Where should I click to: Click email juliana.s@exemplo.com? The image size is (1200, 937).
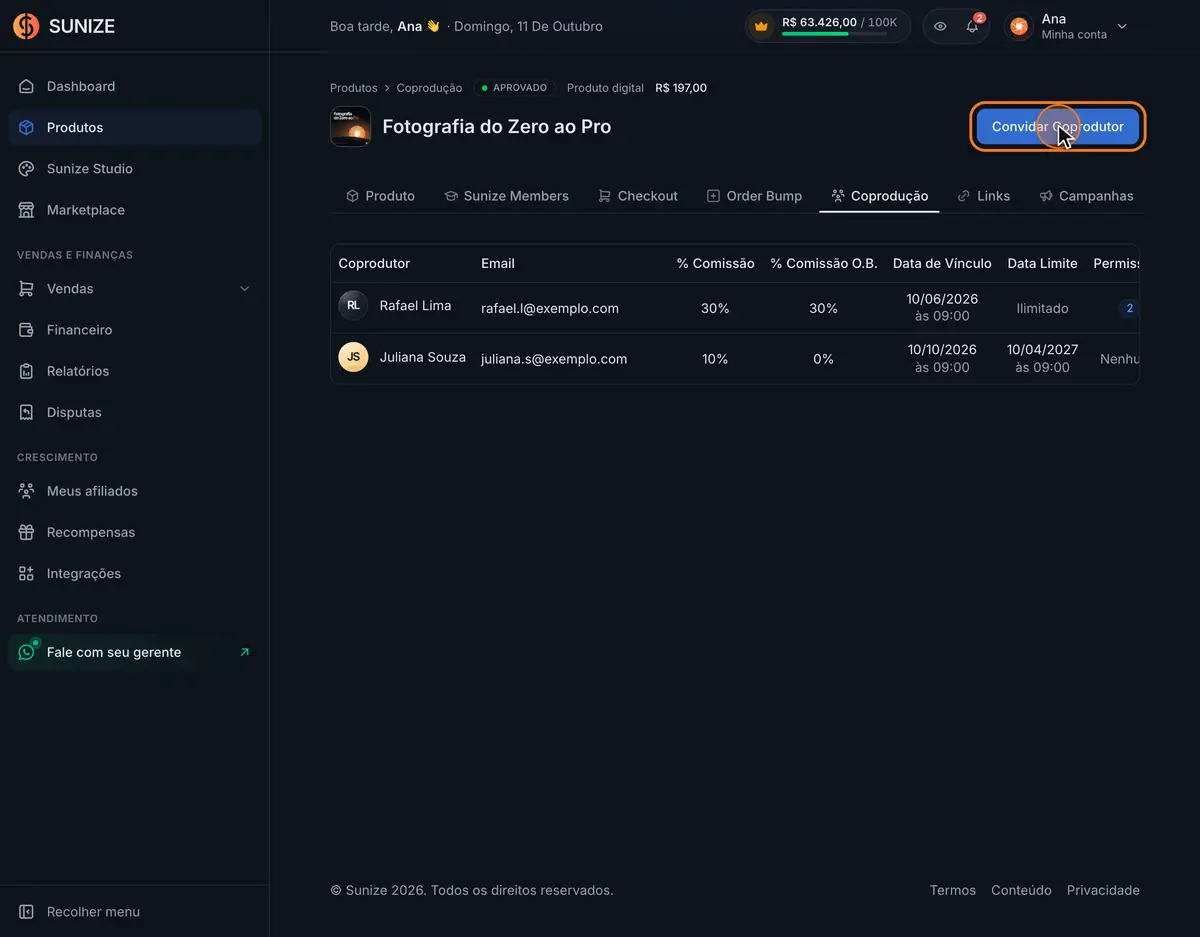(x=554, y=359)
